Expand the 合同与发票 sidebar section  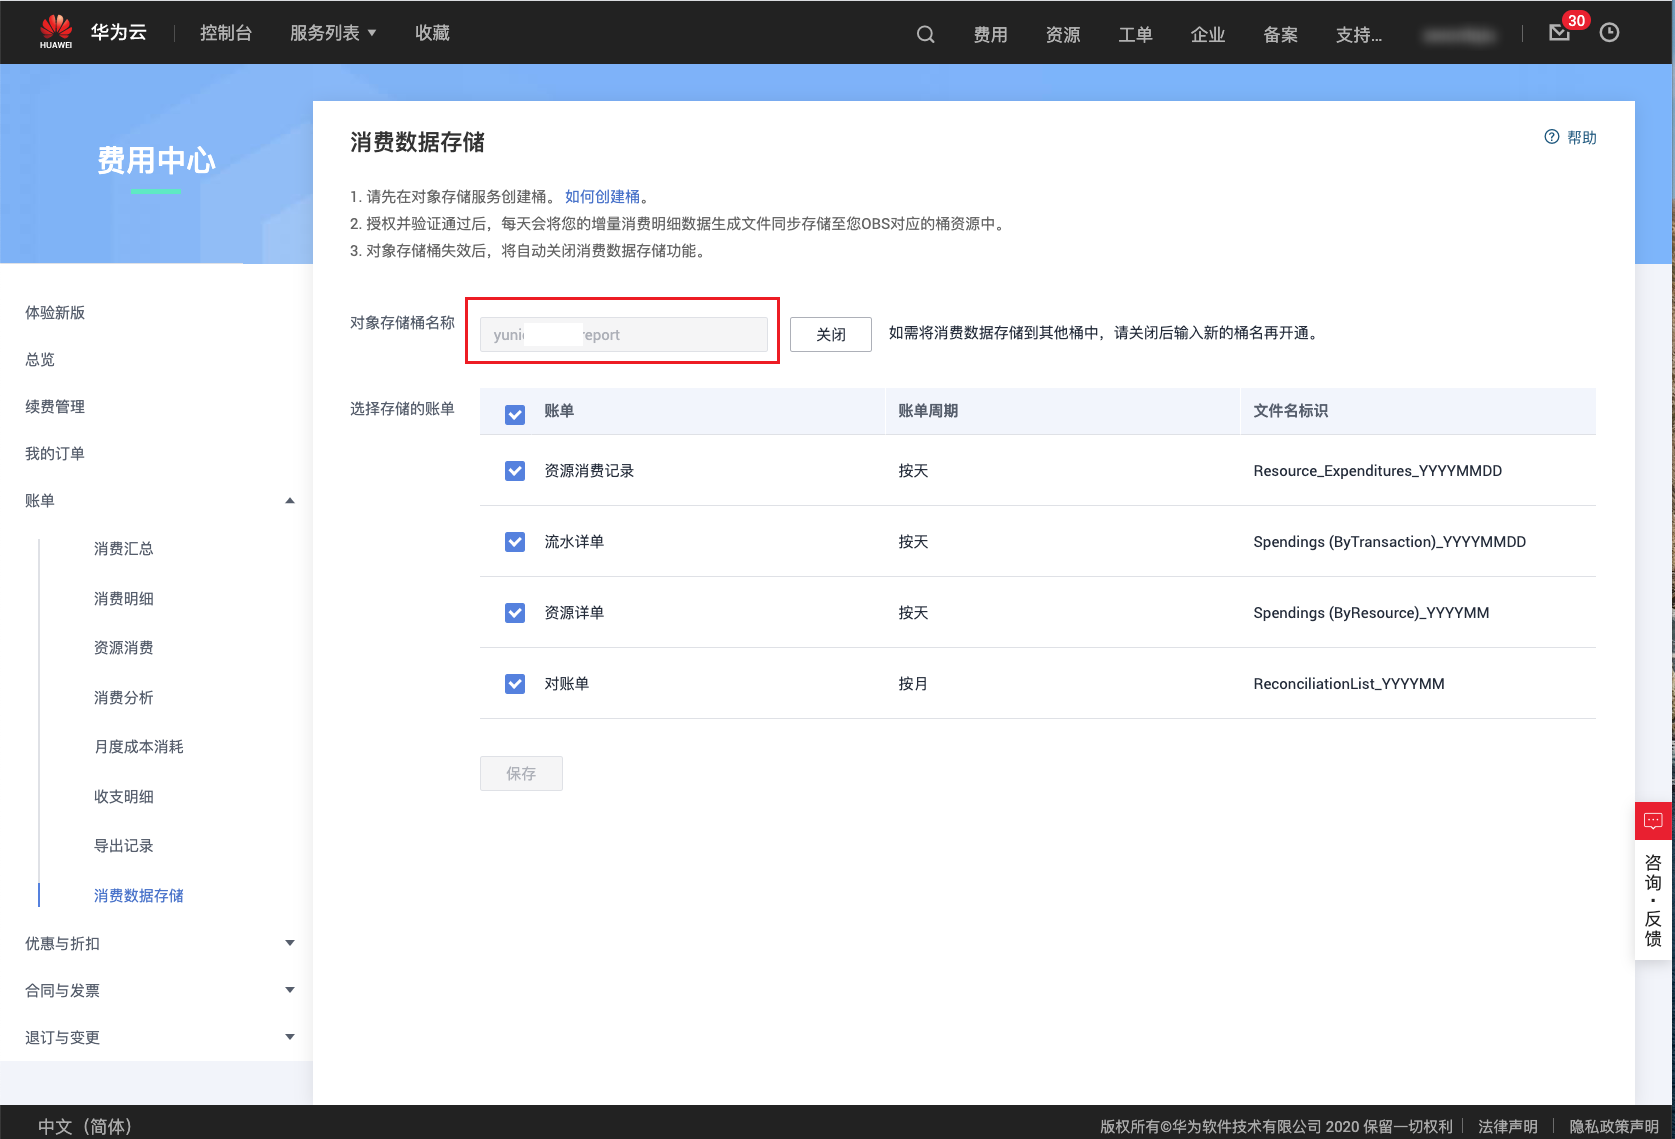click(x=289, y=990)
